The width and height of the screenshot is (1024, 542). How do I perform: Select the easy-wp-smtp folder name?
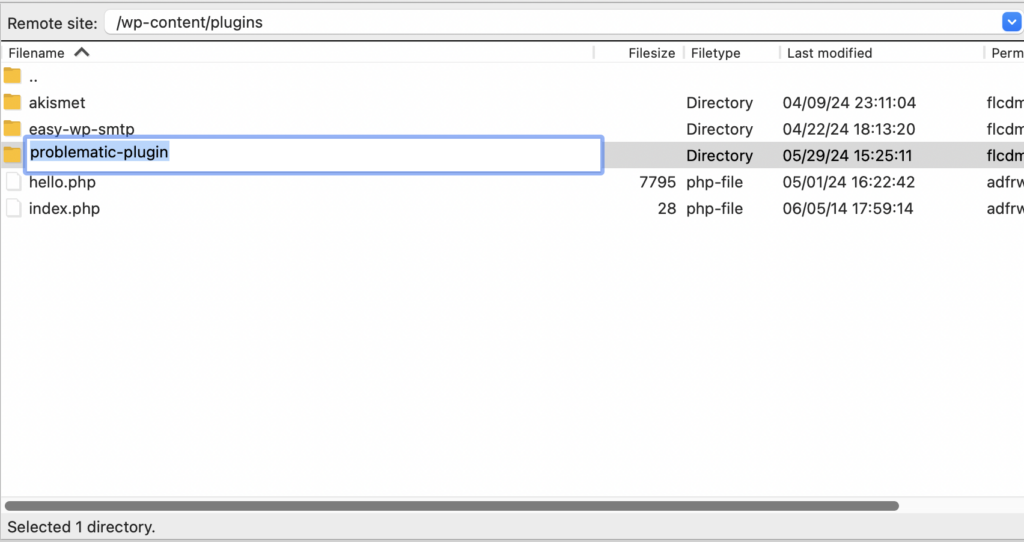[81, 129]
